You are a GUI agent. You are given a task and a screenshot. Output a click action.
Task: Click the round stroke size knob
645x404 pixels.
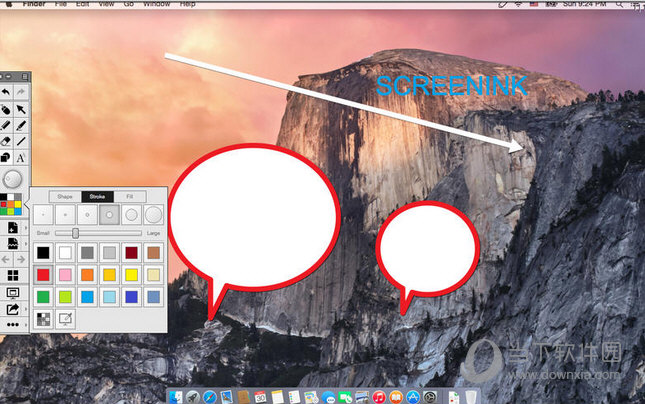point(12,179)
